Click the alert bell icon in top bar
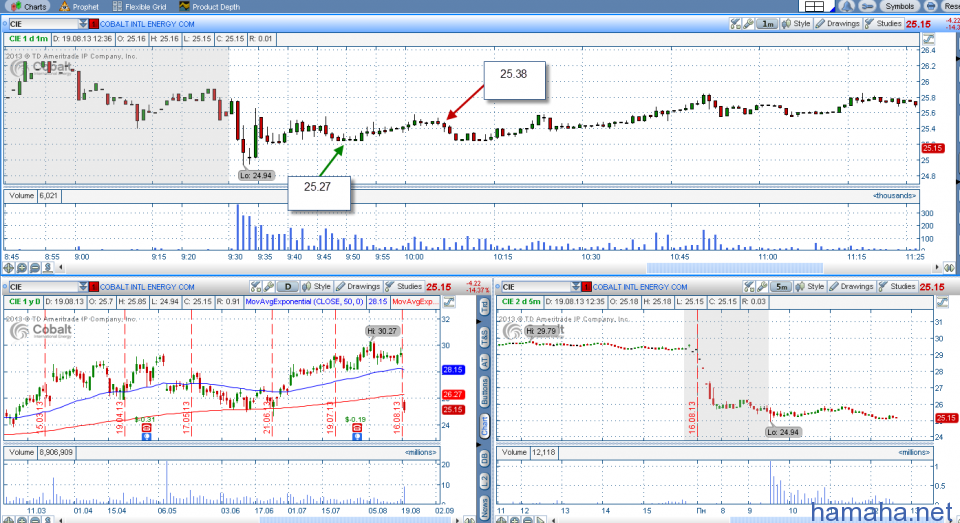The width and height of the screenshot is (960, 523). pos(847,6)
